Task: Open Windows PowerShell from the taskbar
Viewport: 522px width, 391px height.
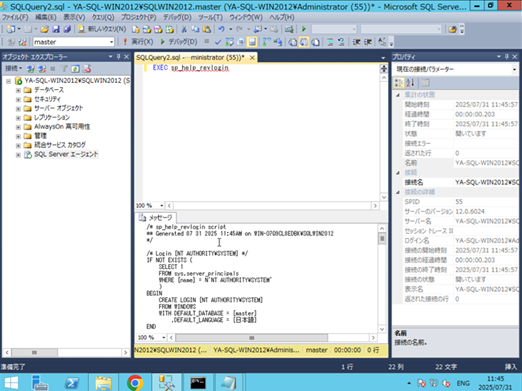Action: [71, 383]
